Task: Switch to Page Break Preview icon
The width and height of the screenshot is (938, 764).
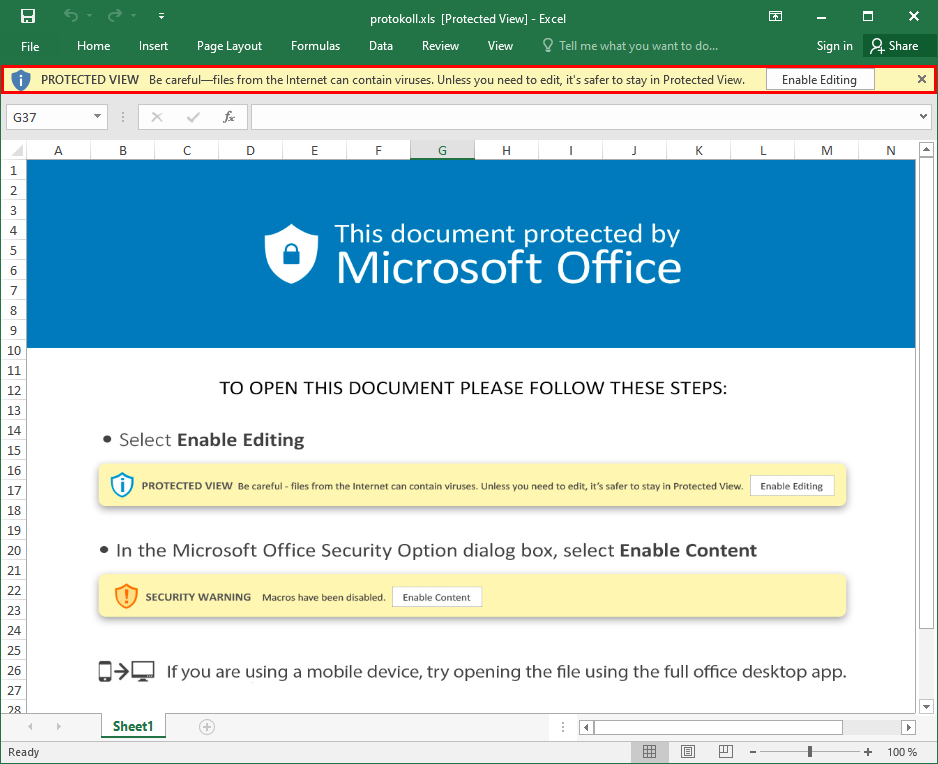Action: pos(726,751)
